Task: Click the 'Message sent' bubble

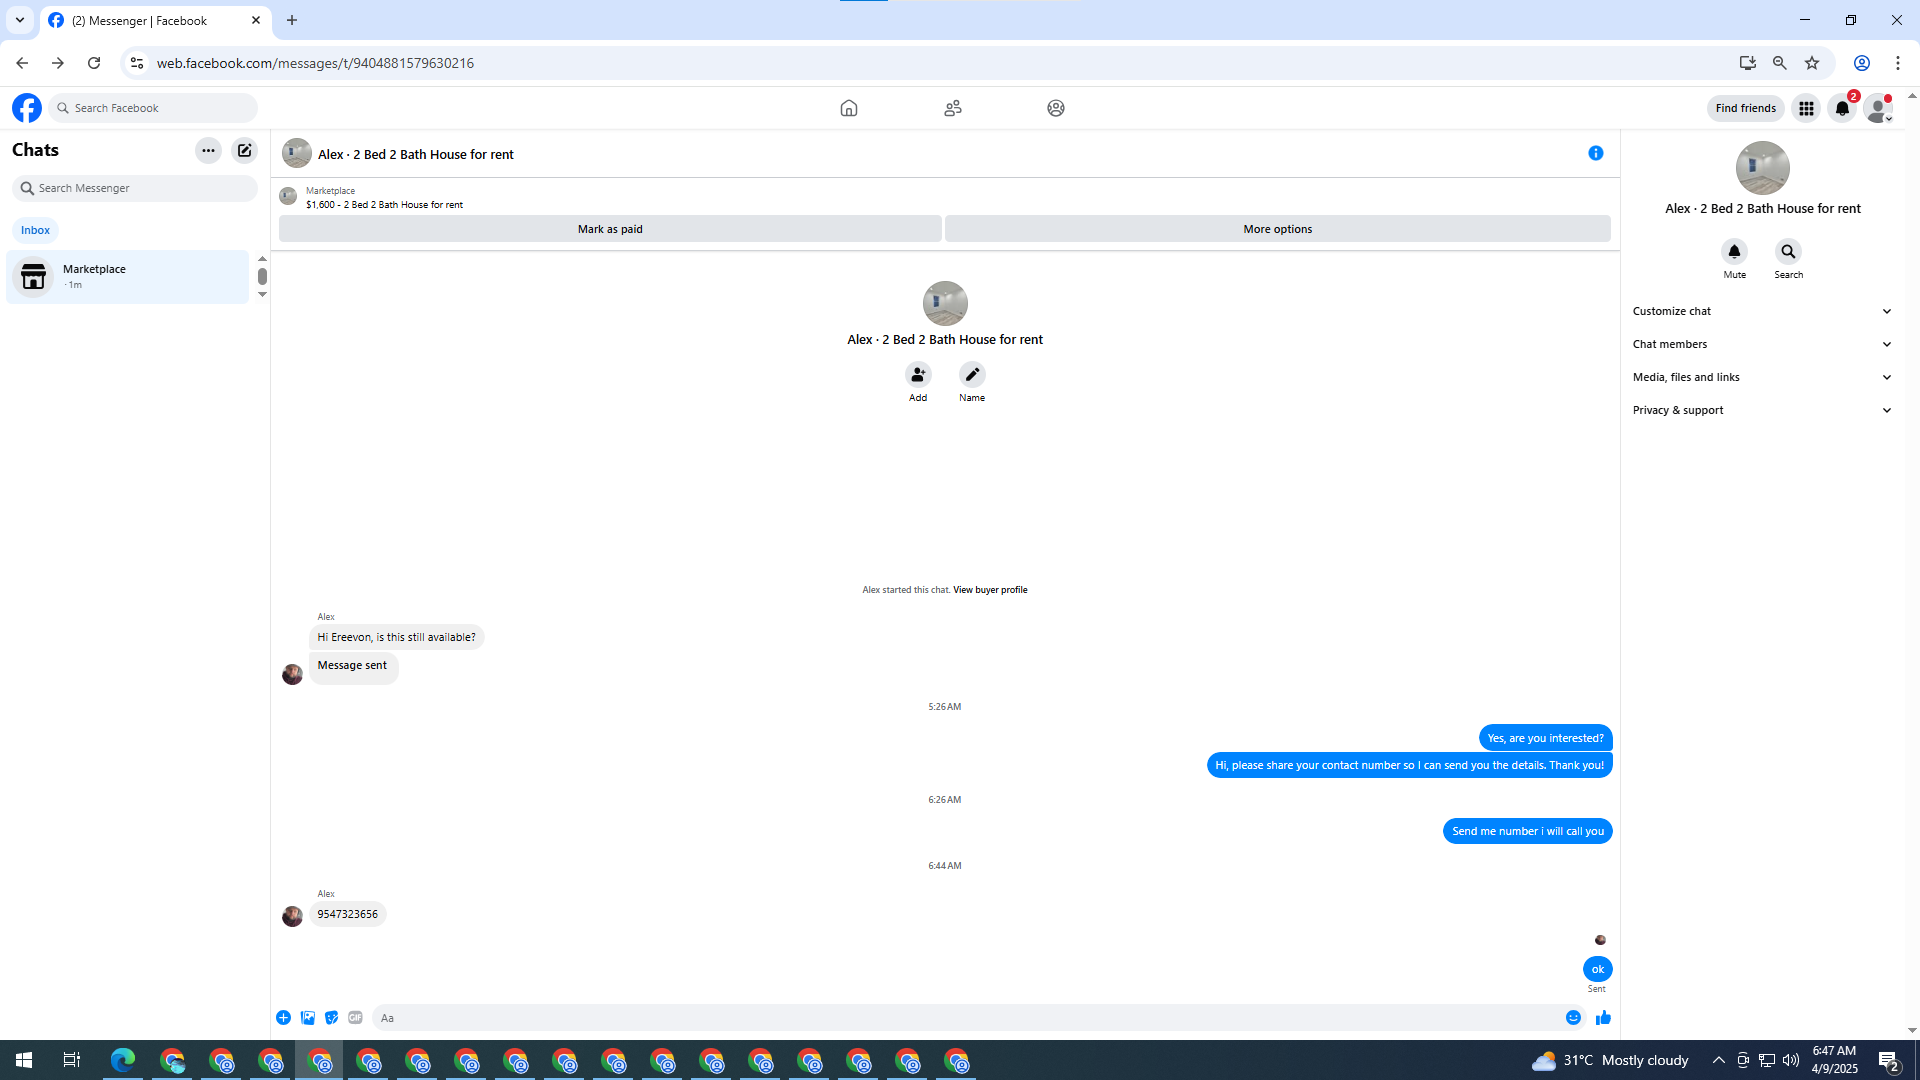Action: [353, 667]
